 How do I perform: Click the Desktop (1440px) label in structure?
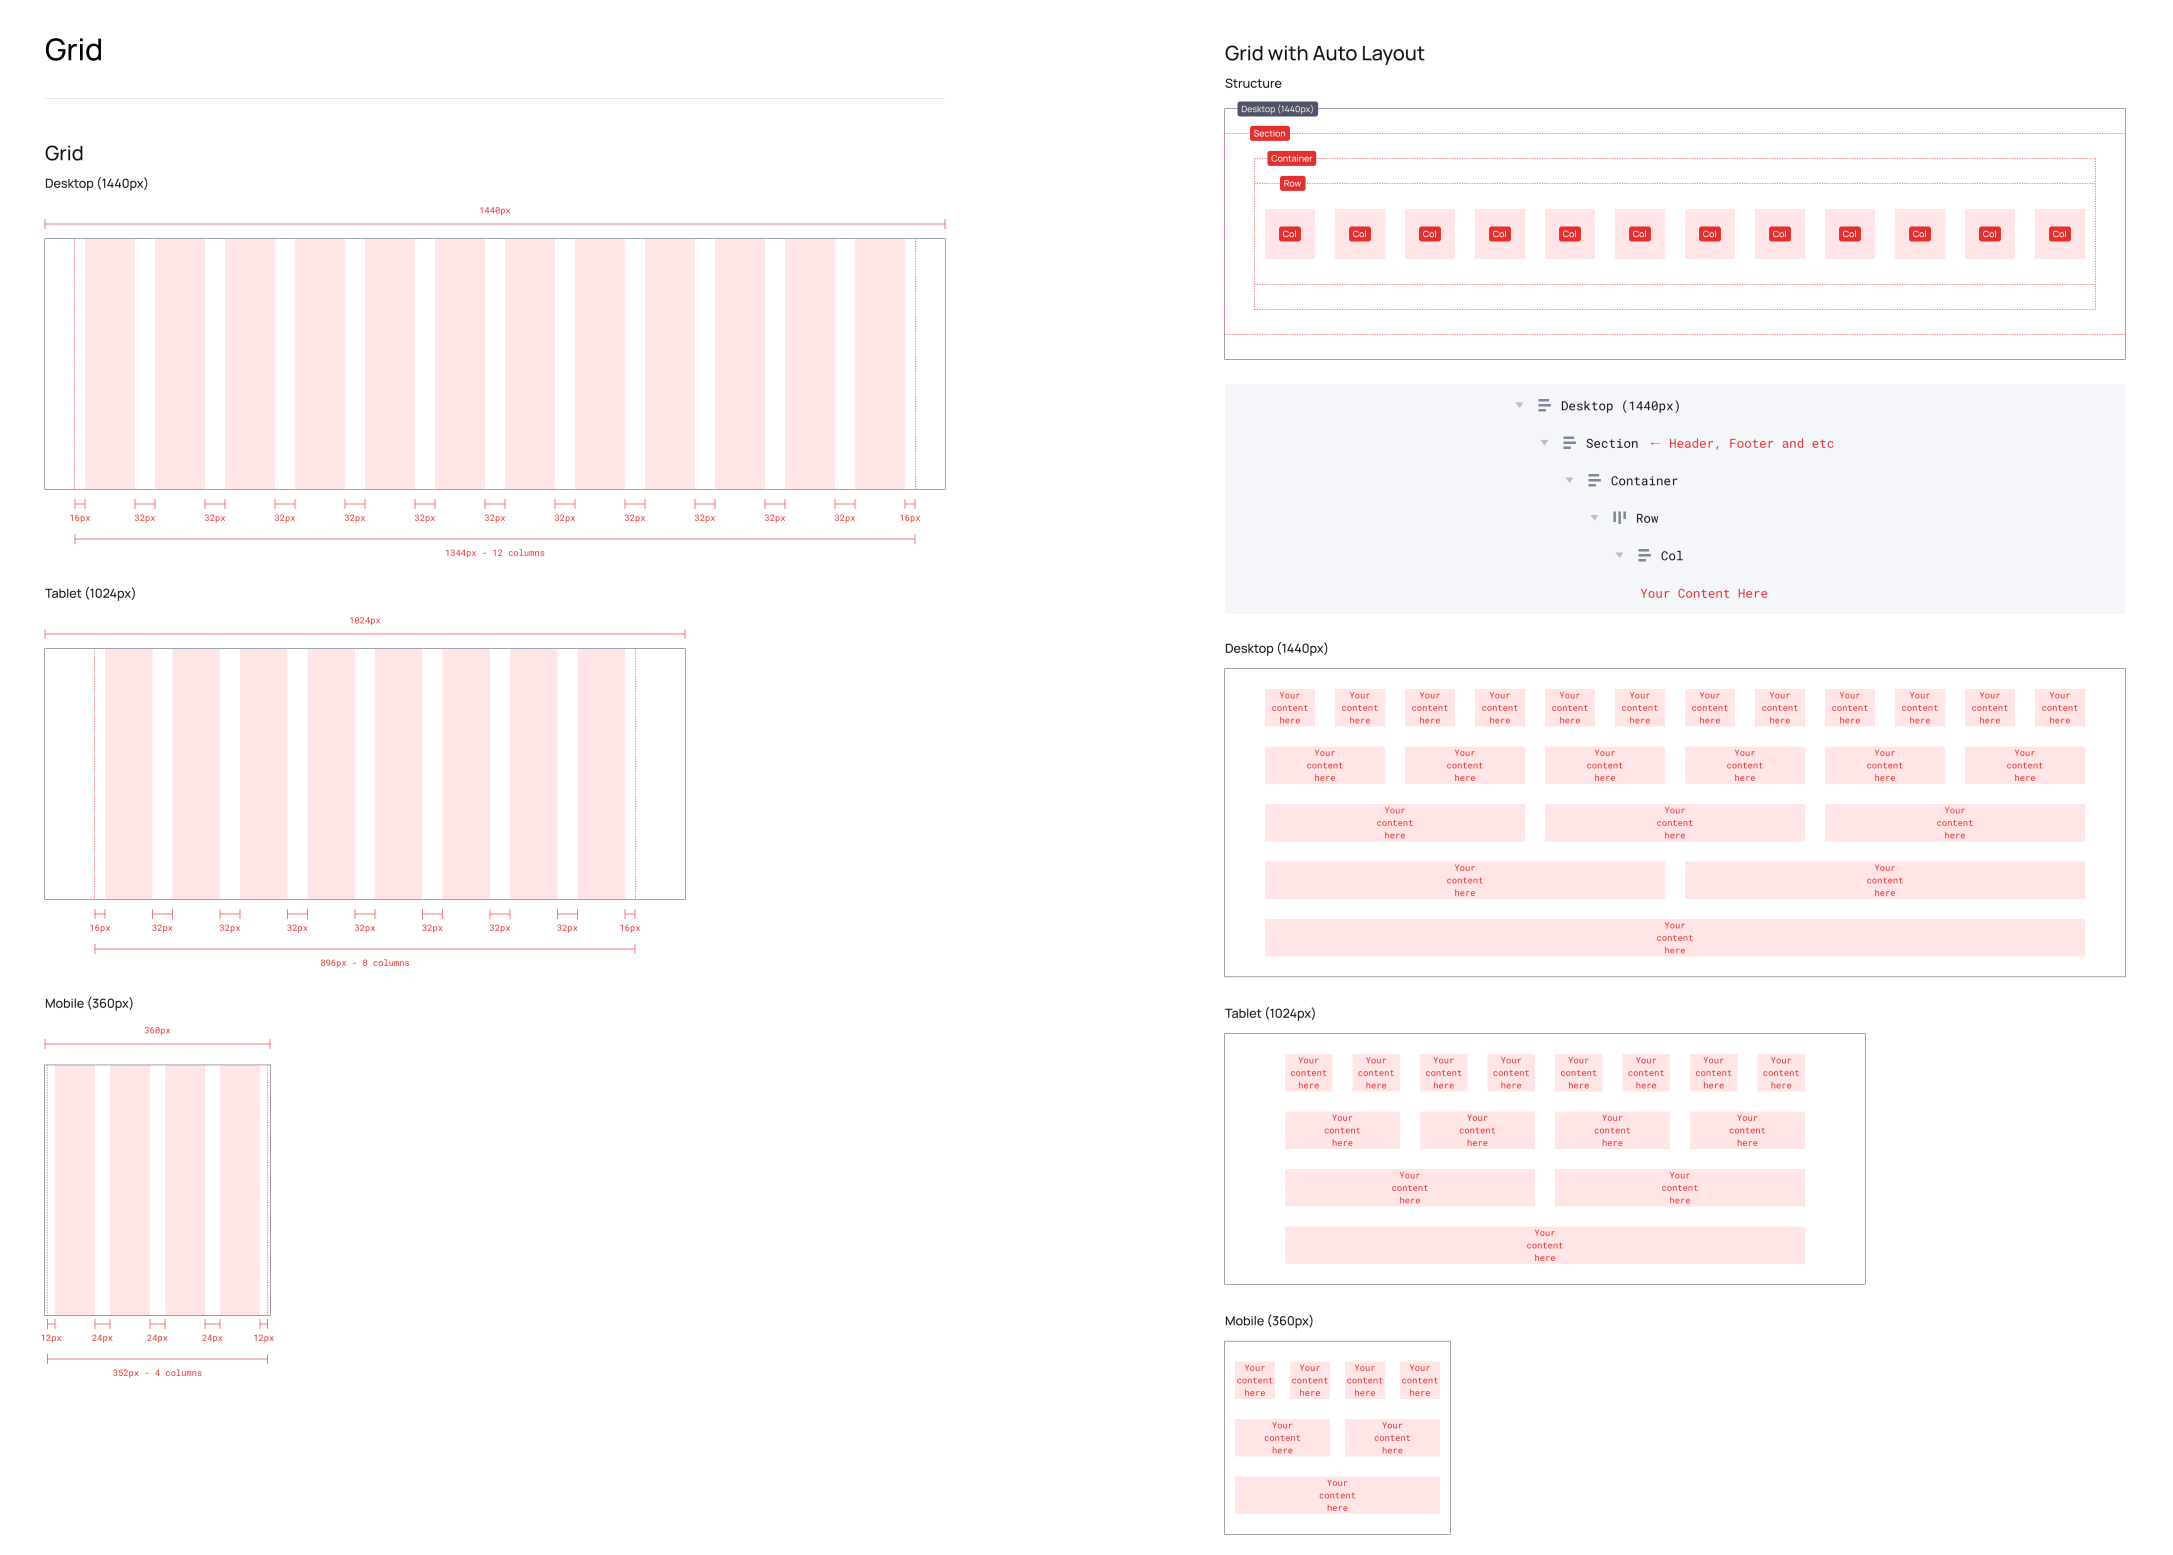pyautogui.click(x=1276, y=108)
